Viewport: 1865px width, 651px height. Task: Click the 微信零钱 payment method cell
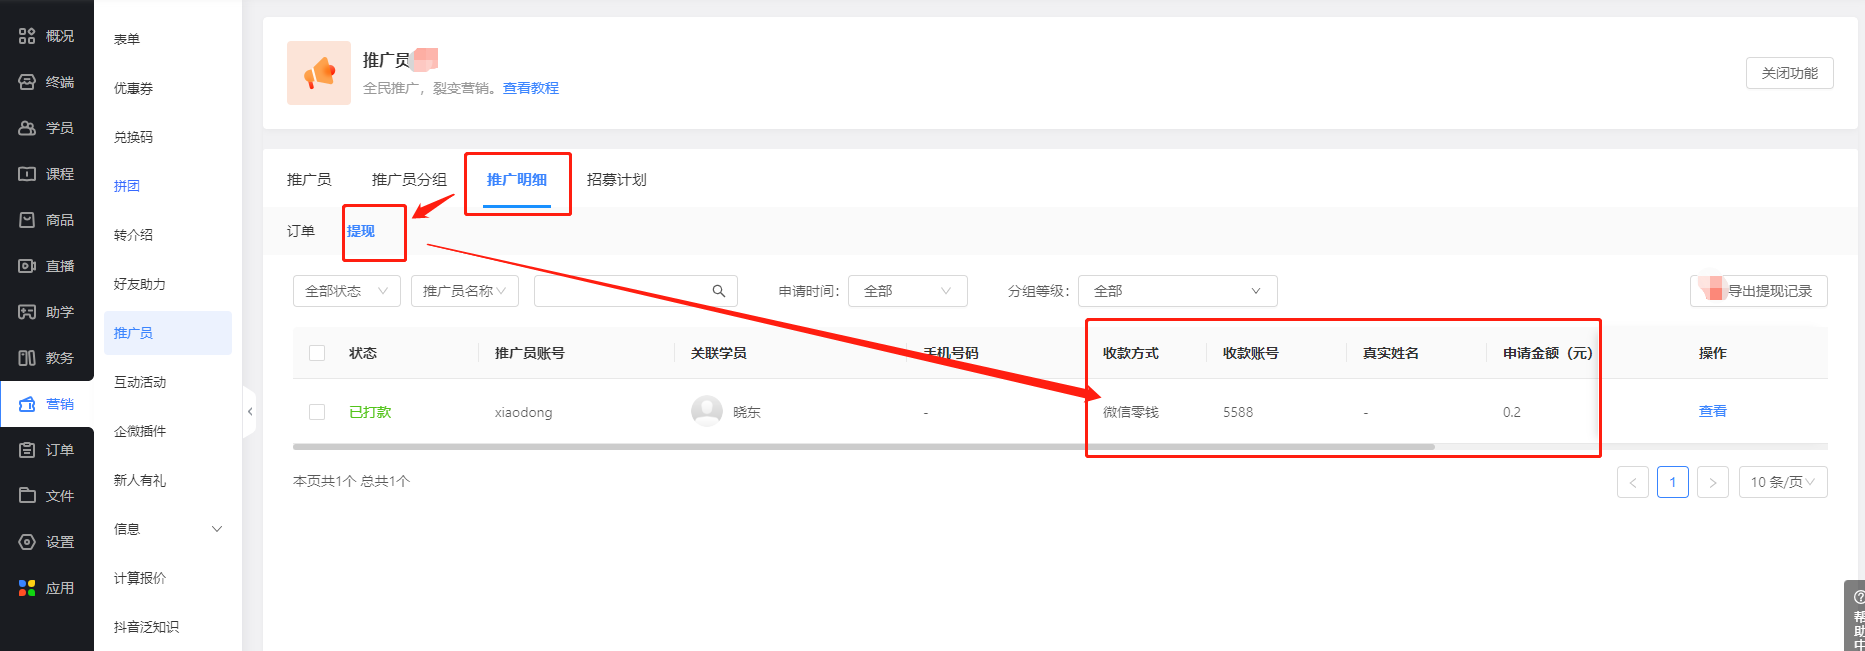[x=1131, y=412]
